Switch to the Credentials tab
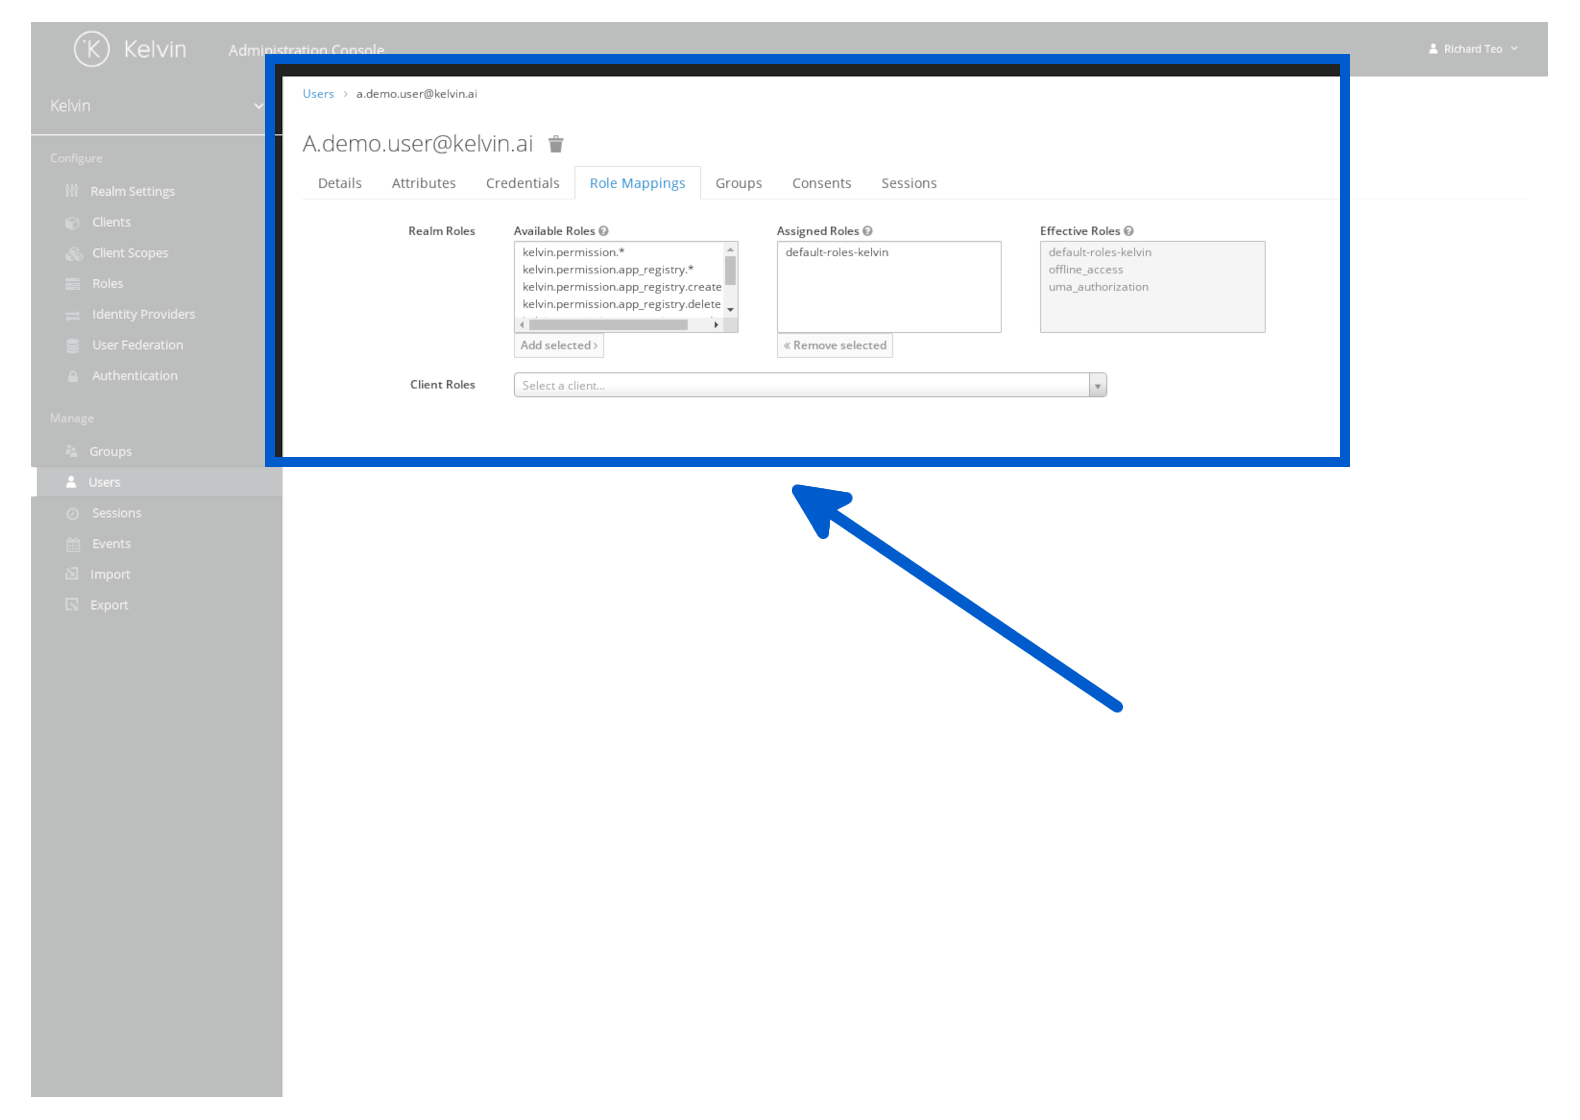Viewport: 1580px width, 1120px height. pyautogui.click(x=522, y=184)
